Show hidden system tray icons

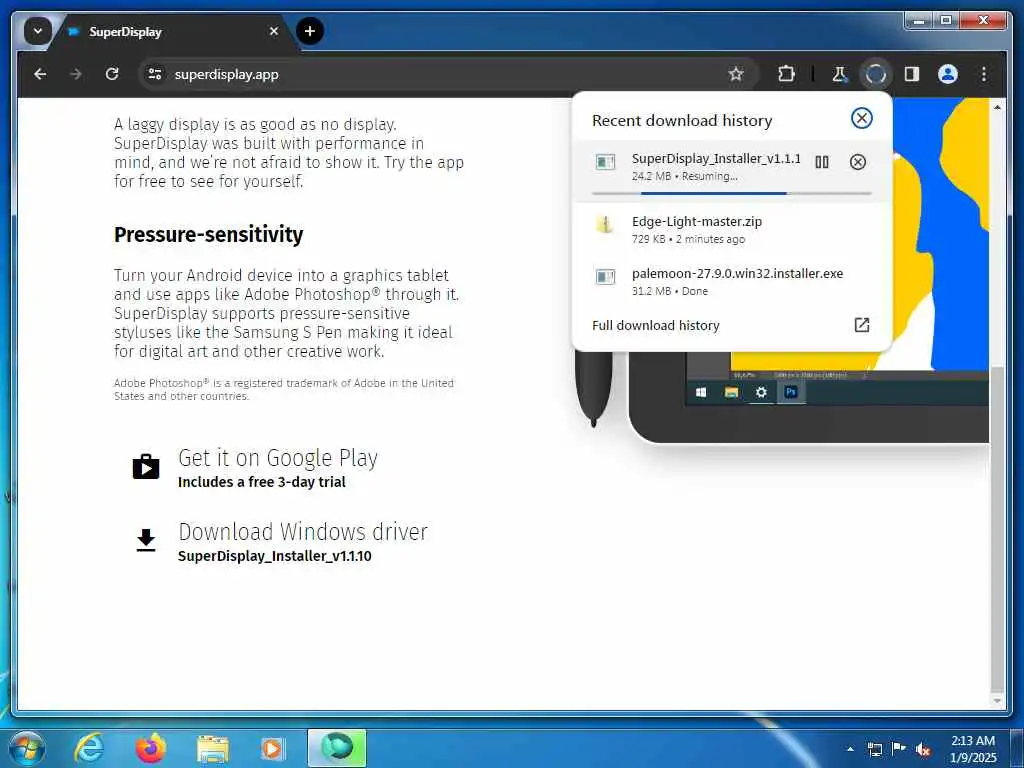point(850,749)
